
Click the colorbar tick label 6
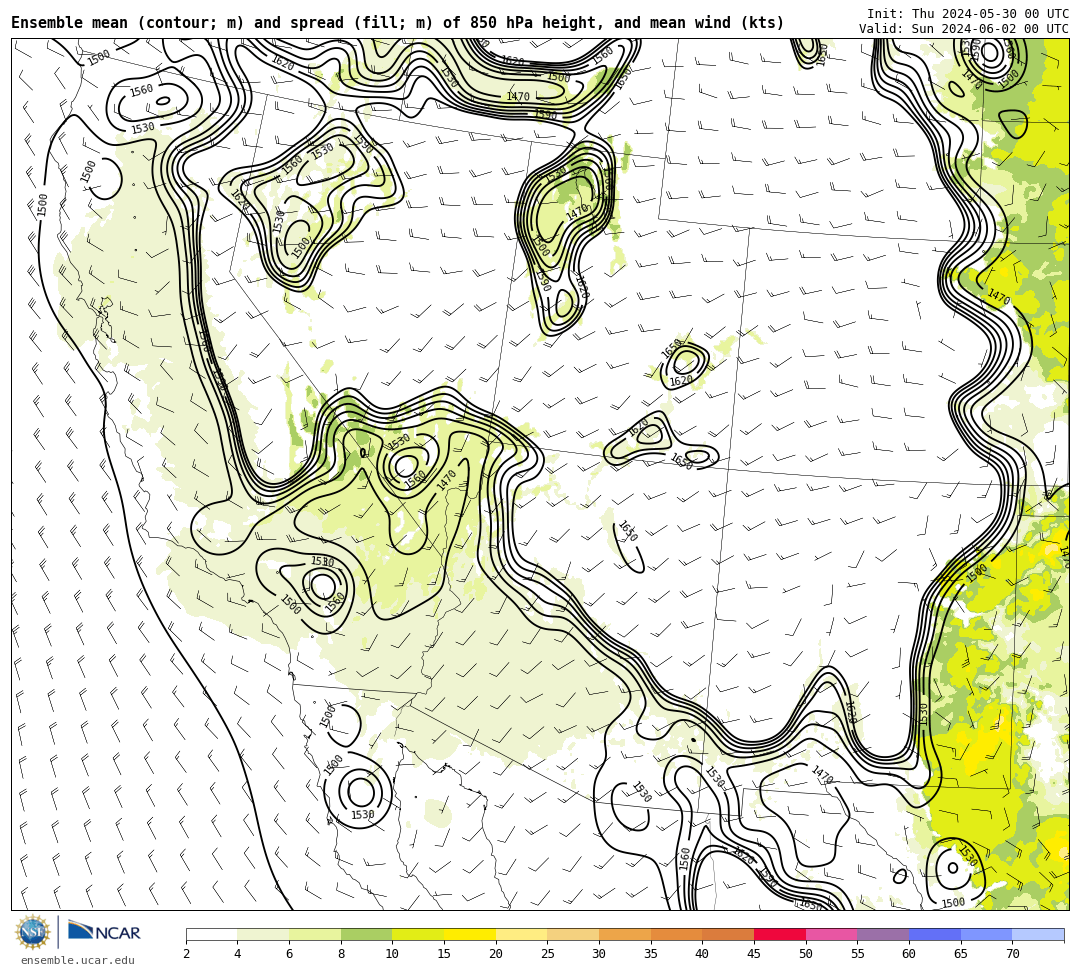click(x=289, y=954)
